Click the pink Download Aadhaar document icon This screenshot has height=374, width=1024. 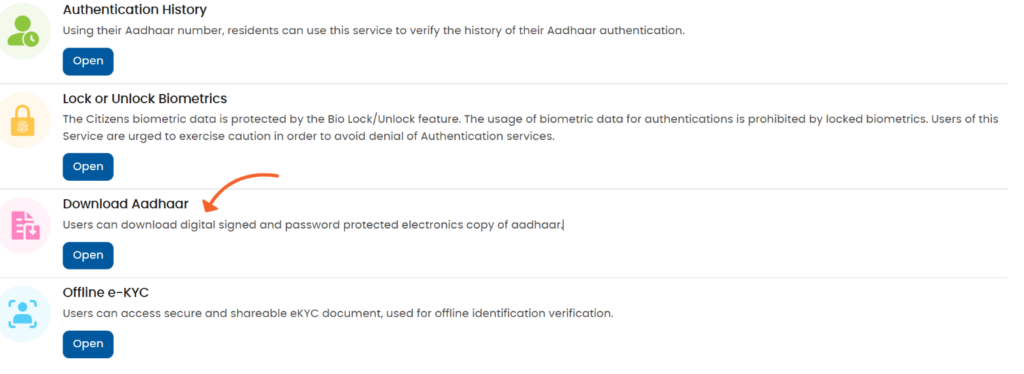pos(25,225)
